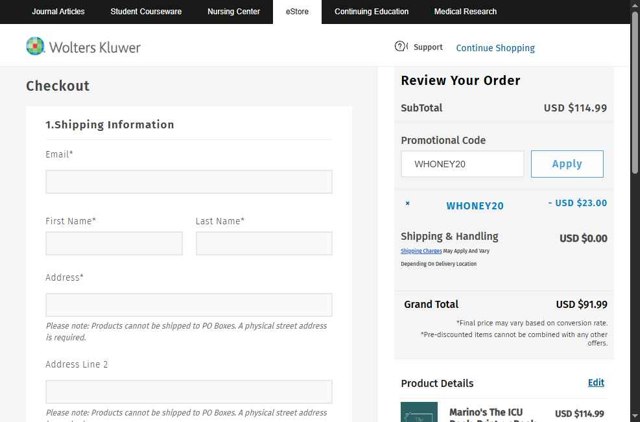The width and height of the screenshot is (640, 422).
Task: Go to the Nursing Center tab
Action: 233,11
